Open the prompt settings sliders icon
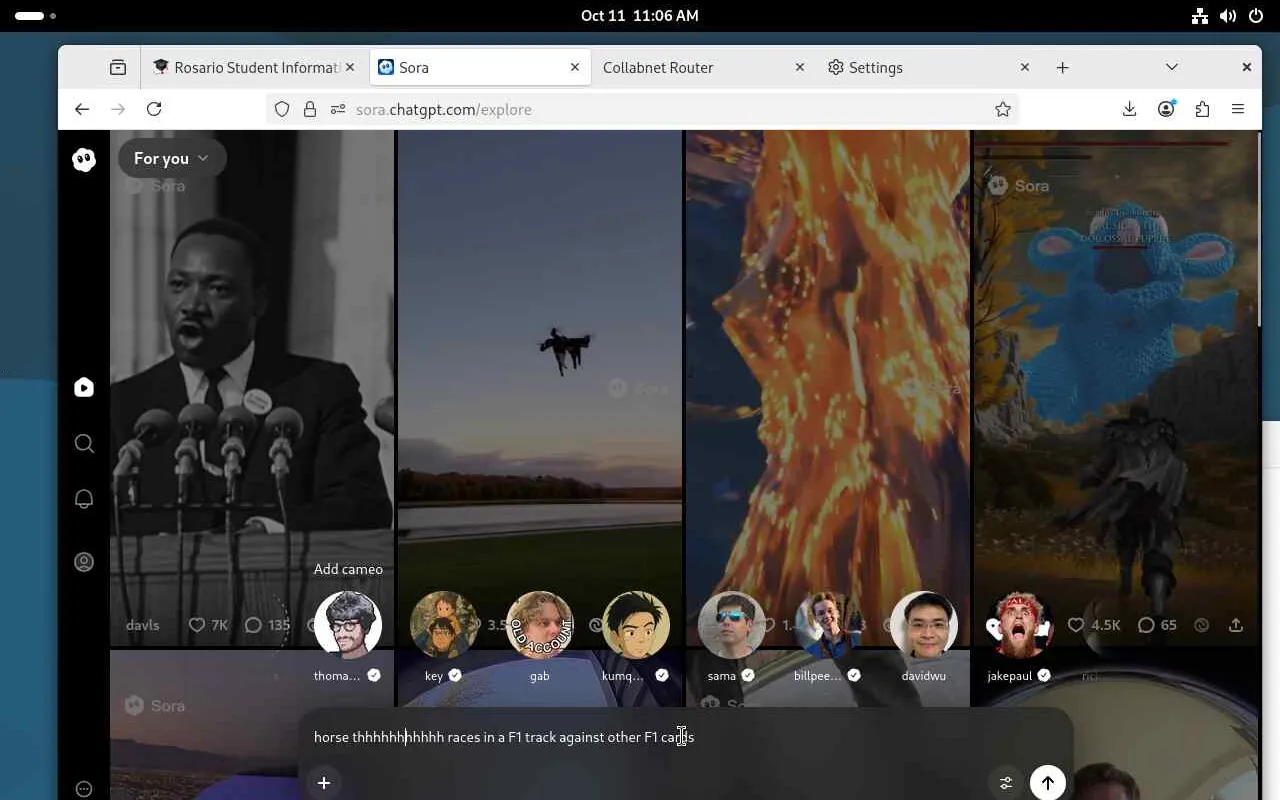Image resolution: width=1280 pixels, height=800 pixels. point(1006,783)
